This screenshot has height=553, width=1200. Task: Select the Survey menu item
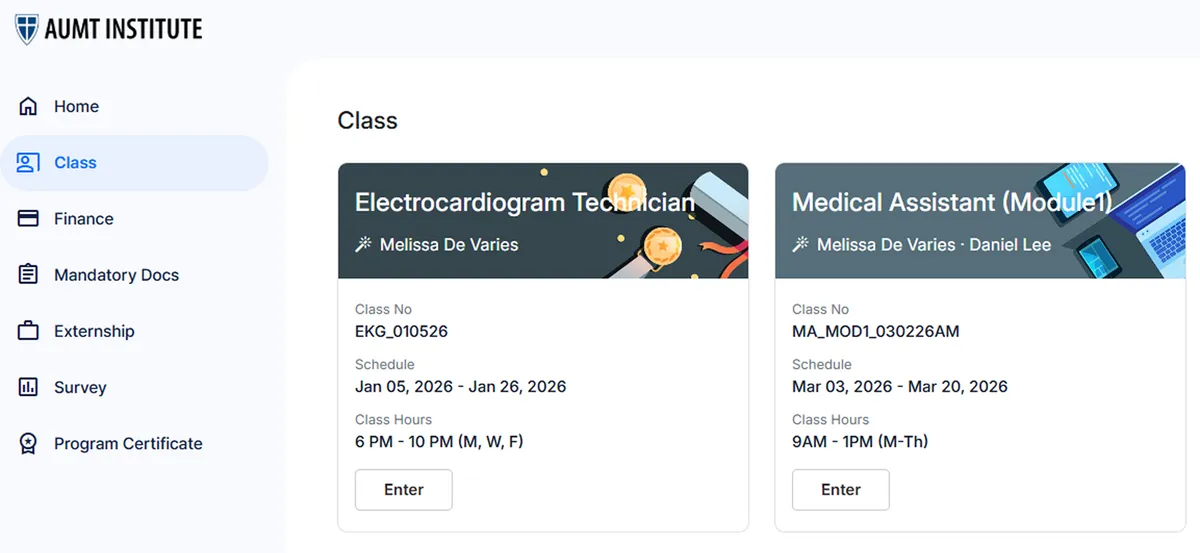80,387
